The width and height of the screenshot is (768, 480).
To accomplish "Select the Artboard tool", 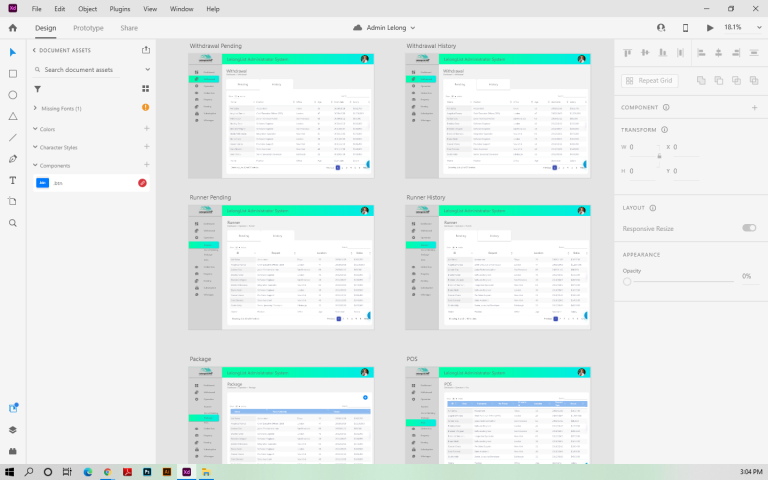I will click(x=13, y=201).
